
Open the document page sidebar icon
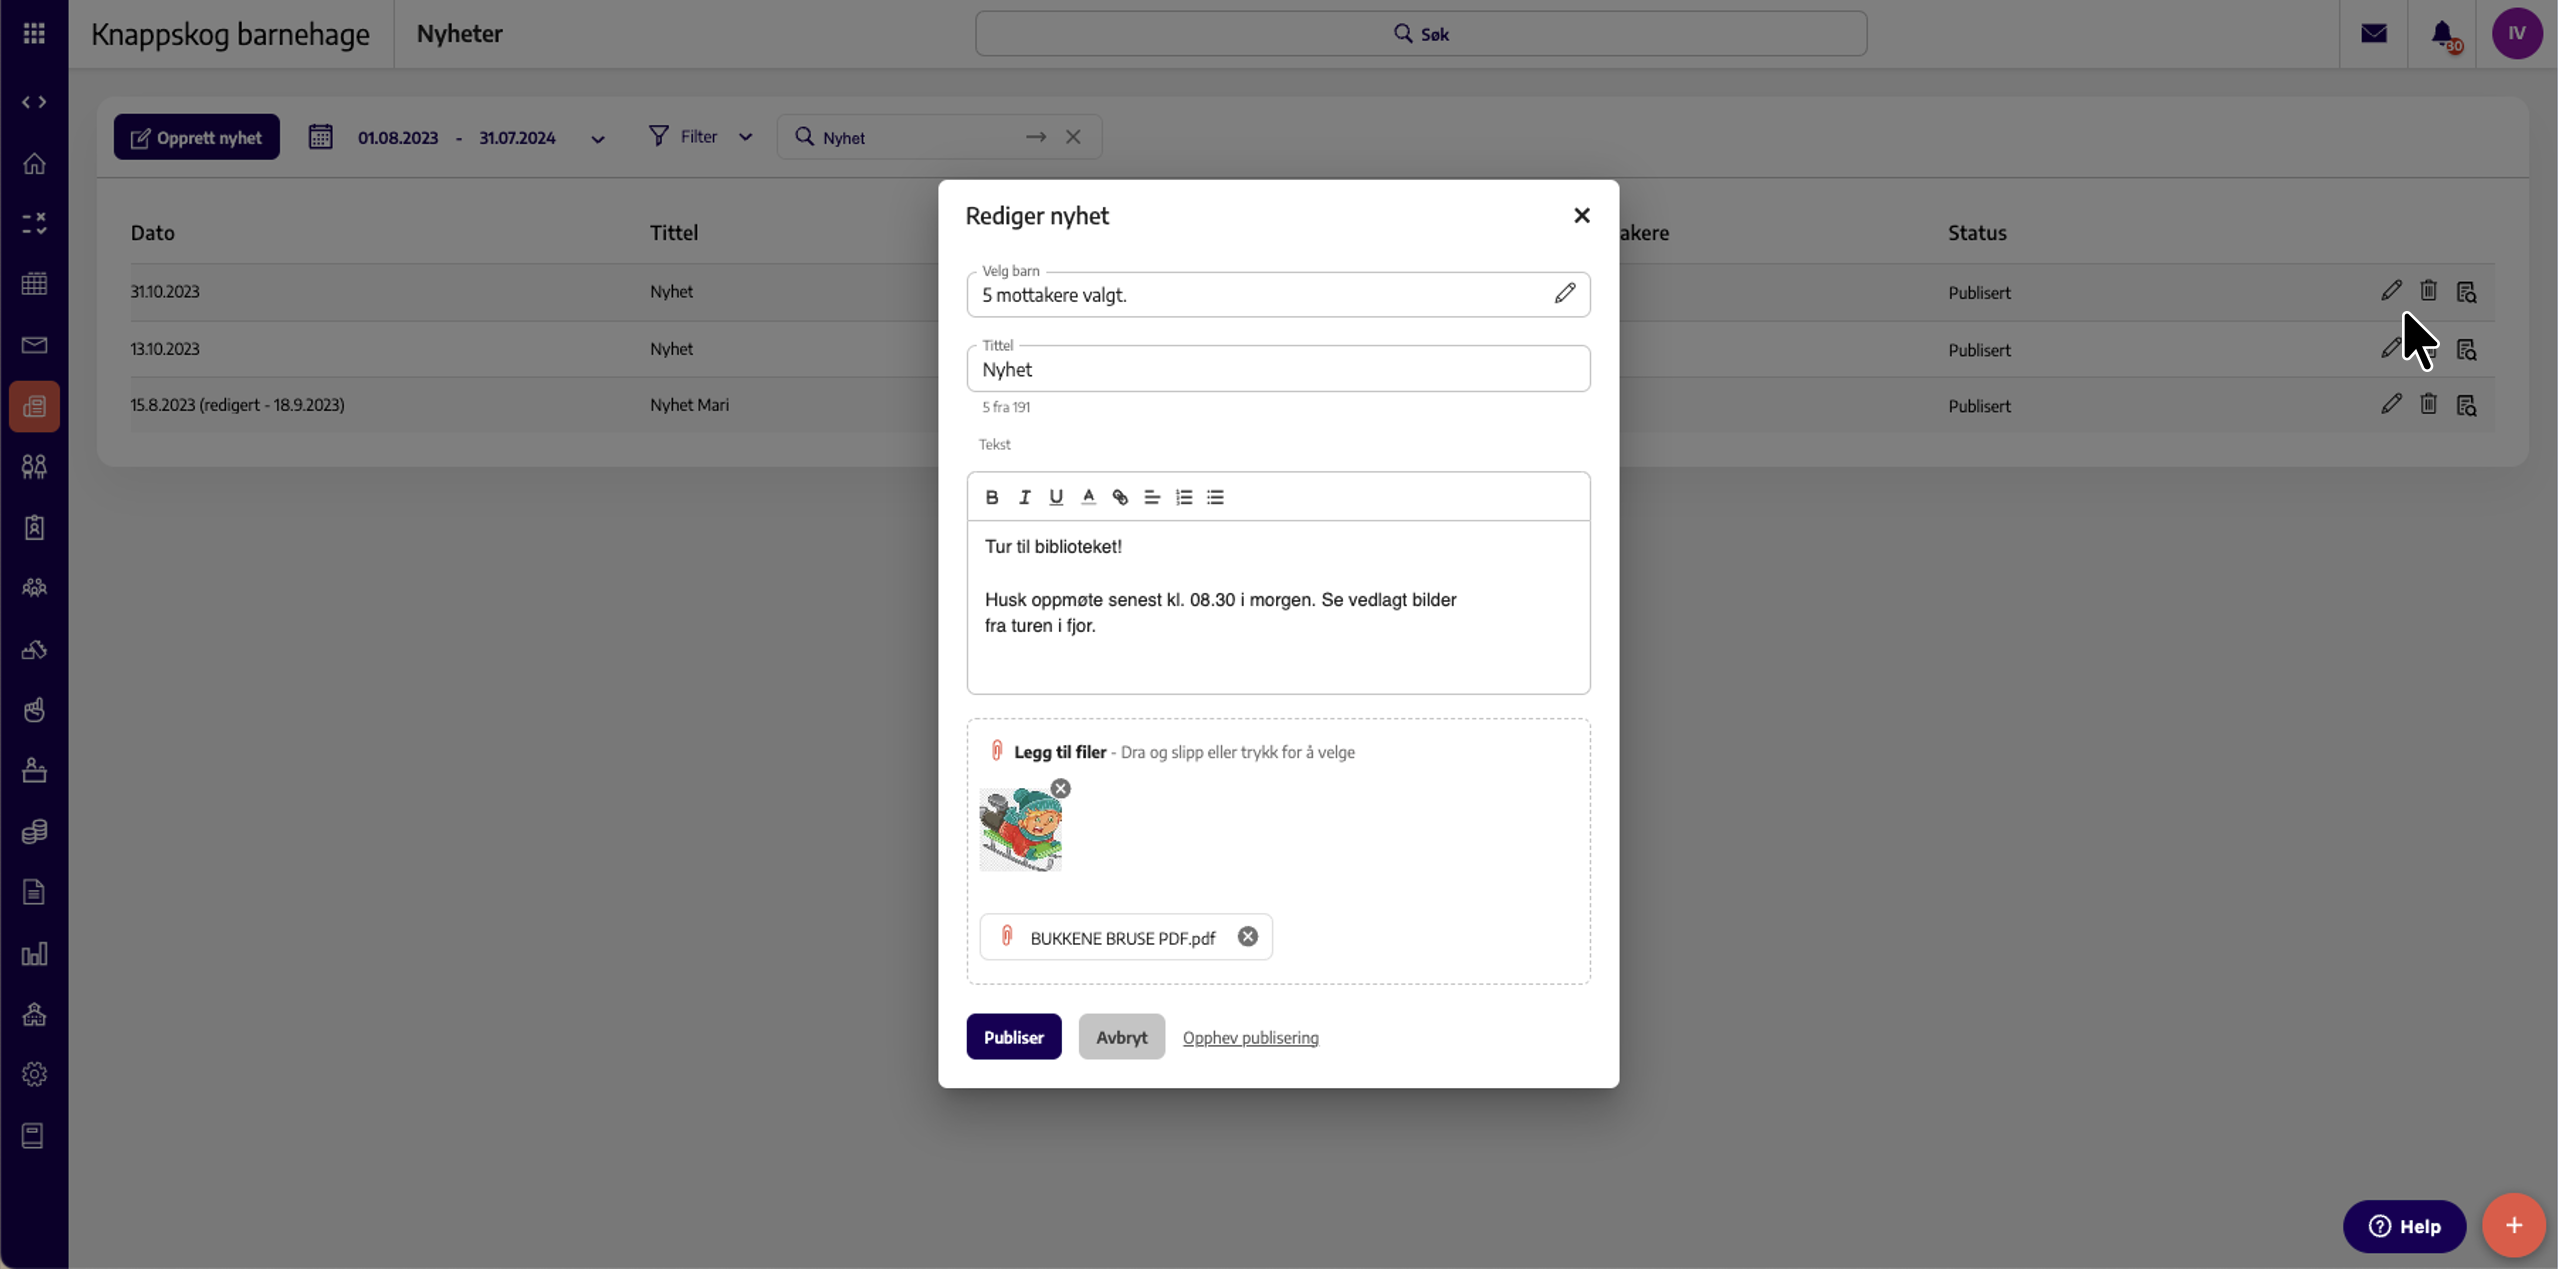click(34, 892)
